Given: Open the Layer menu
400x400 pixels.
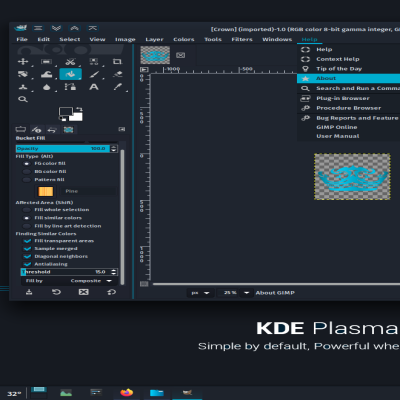Looking at the screenshot, I should tap(154, 39).
